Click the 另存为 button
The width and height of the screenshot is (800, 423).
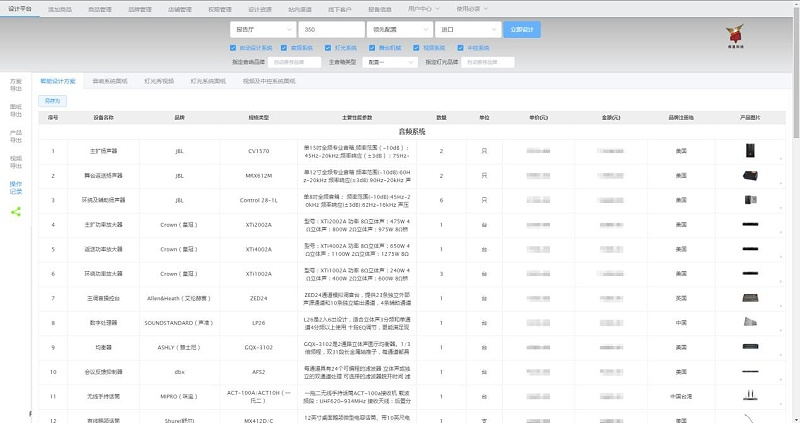click(x=53, y=101)
